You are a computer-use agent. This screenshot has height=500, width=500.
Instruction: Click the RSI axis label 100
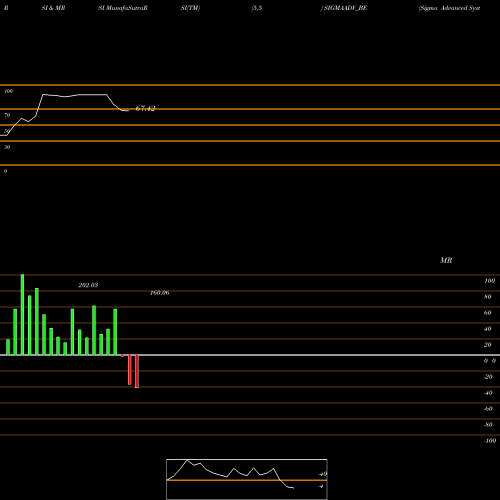[8, 91]
